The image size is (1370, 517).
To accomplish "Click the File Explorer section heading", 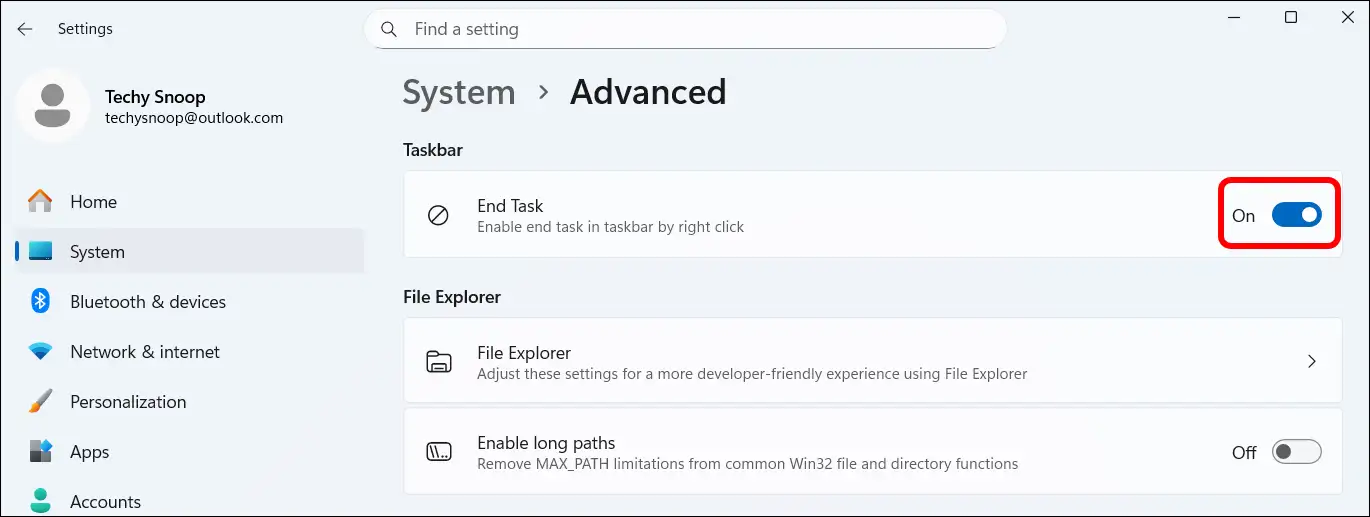I will click(x=452, y=297).
